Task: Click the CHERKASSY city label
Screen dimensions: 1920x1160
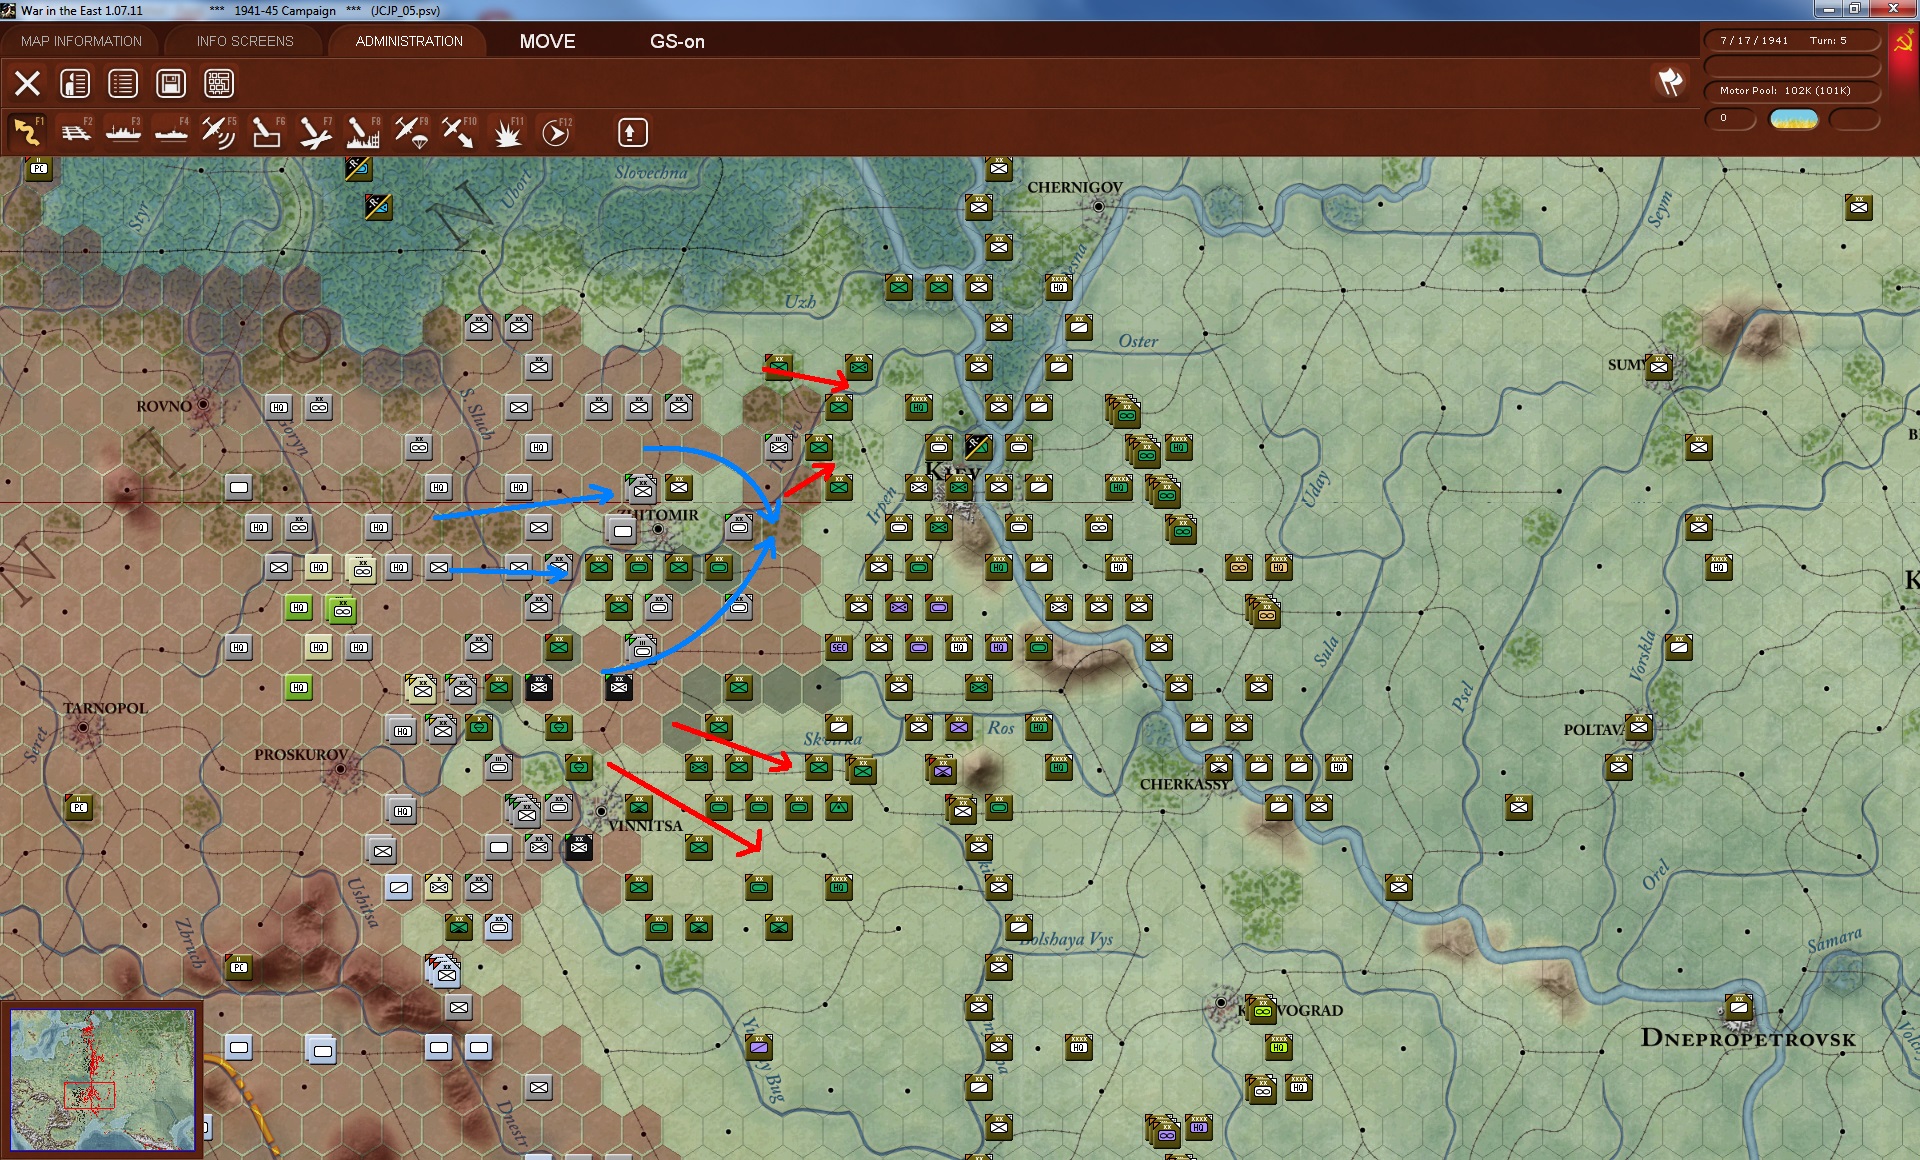Action: tap(1184, 784)
